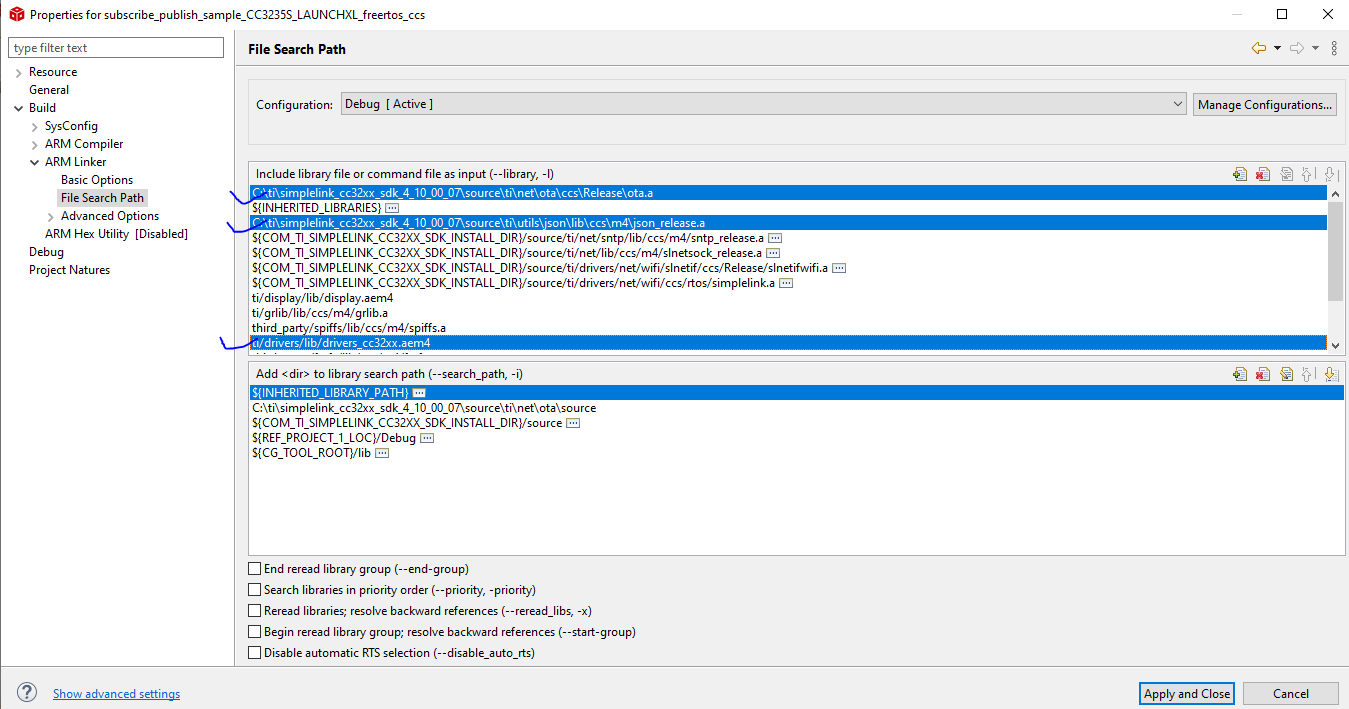Enable End reread library group checkbox
The width and height of the screenshot is (1349, 709).
tap(255, 569)
